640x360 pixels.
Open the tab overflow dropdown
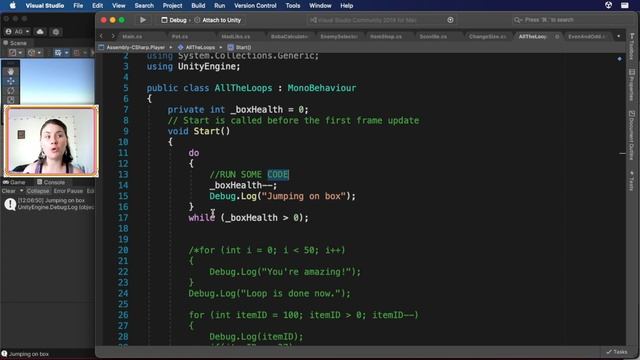click(x=618, y=36)
